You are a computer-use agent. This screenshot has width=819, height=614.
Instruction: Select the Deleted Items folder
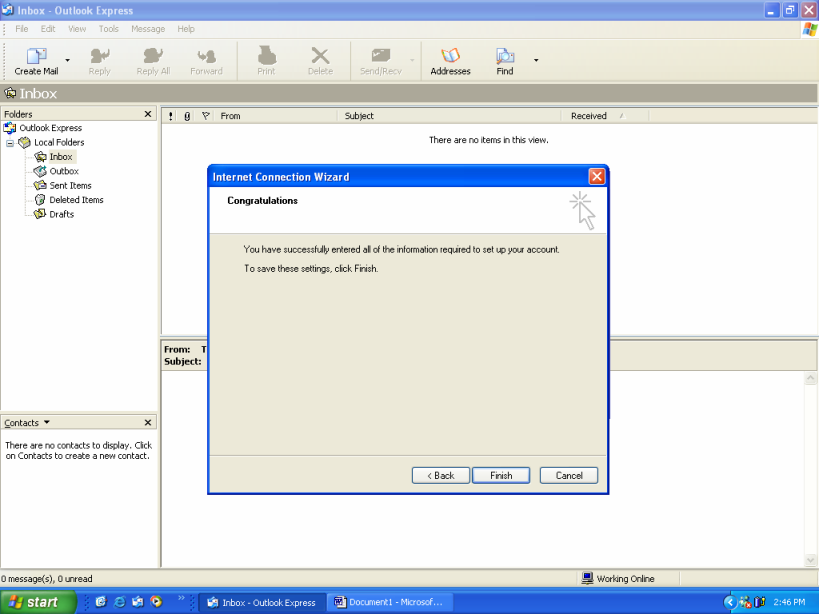tap(68, 200)
